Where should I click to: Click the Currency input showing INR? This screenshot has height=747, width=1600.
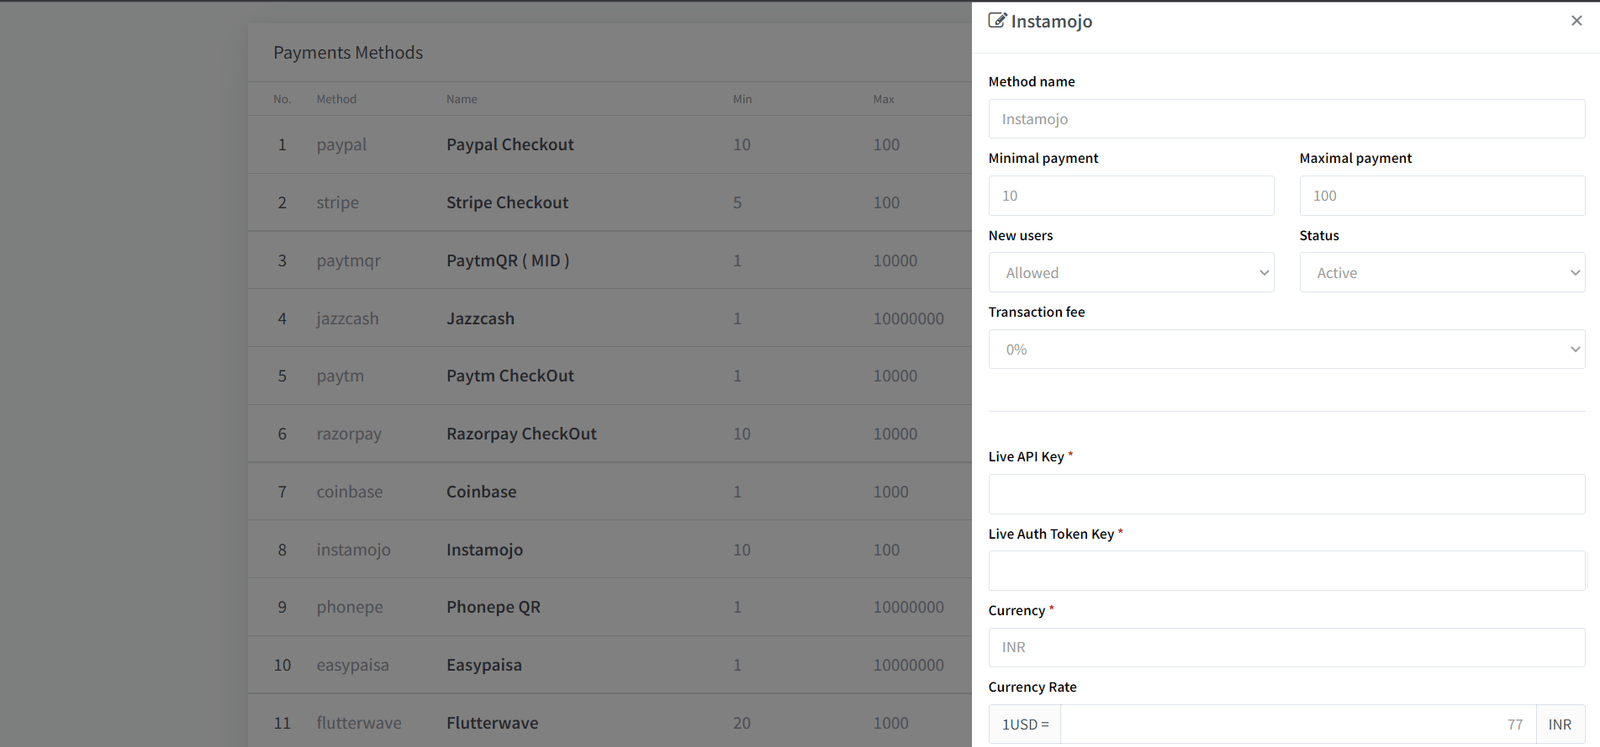click(1286, 648)
